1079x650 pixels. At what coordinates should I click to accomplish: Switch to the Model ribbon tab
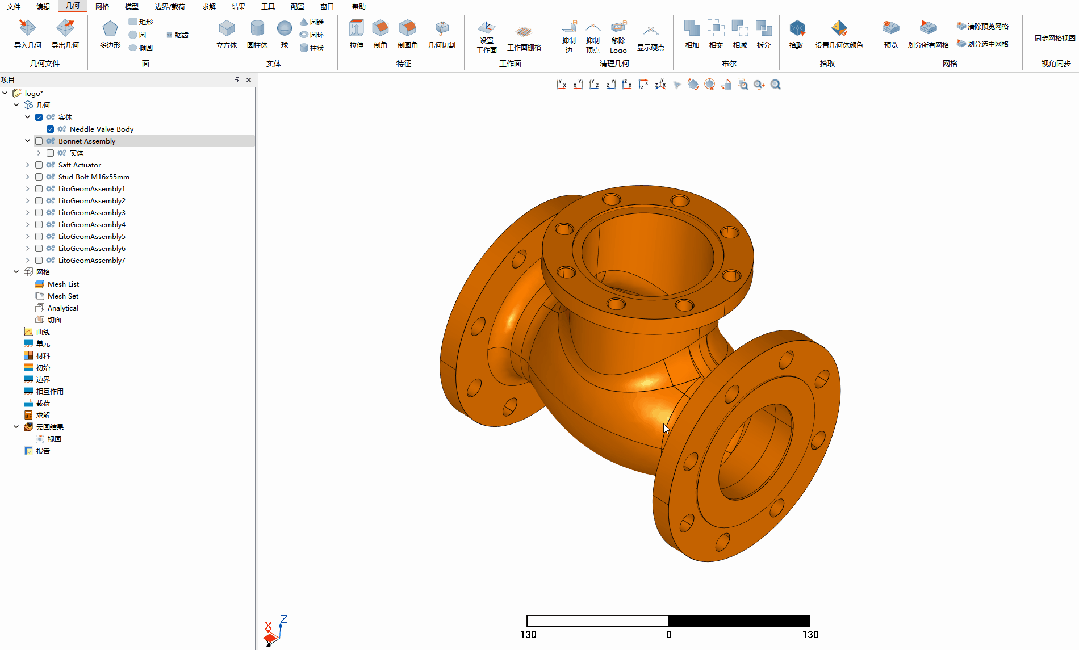click(x=132, y=6)
